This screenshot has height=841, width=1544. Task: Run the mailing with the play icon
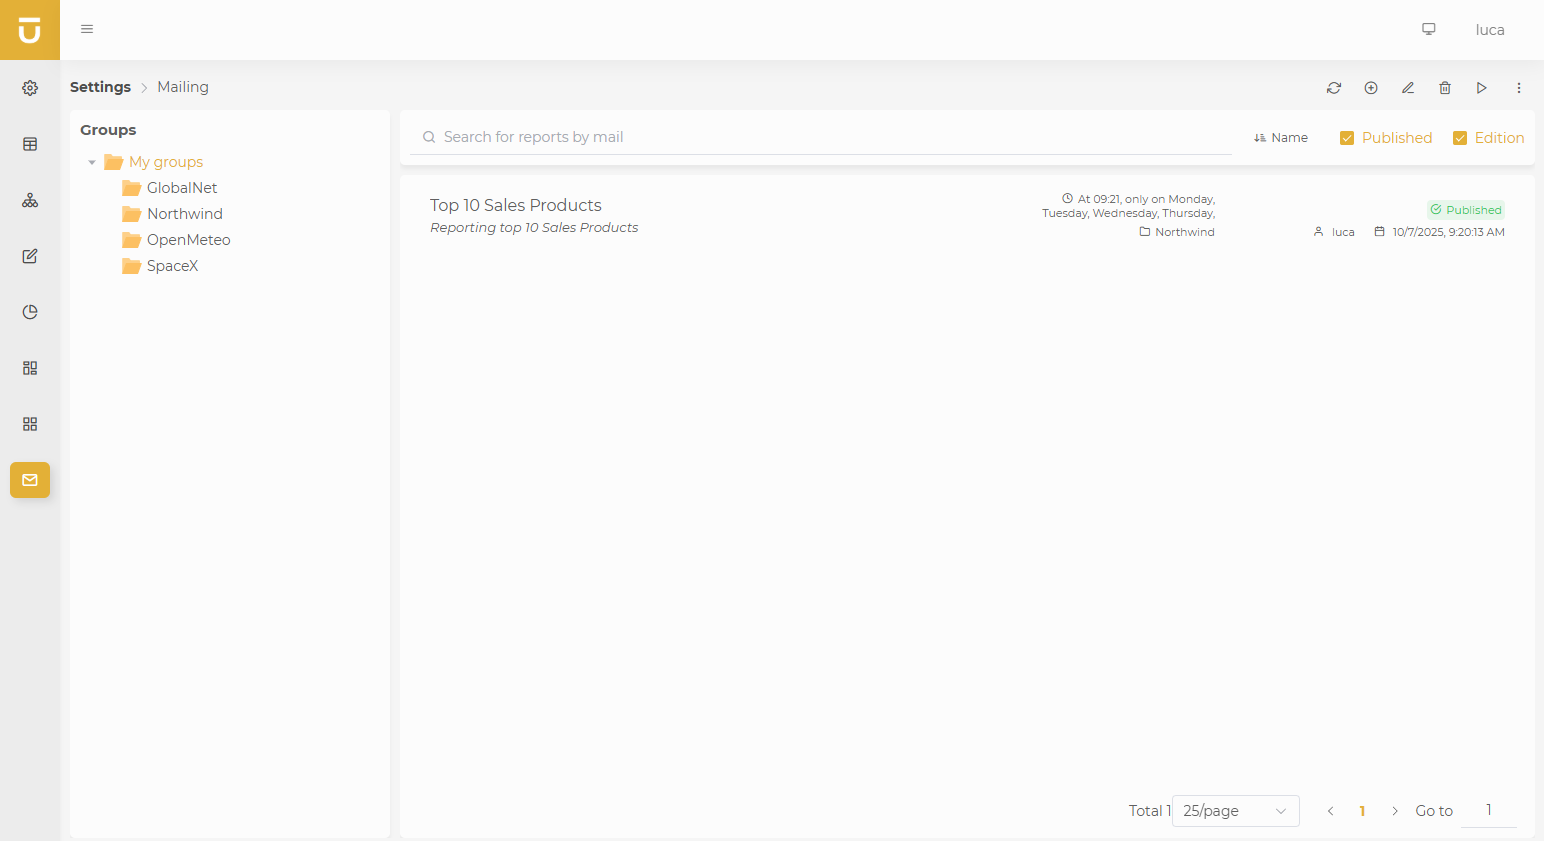pos(1481,88)
